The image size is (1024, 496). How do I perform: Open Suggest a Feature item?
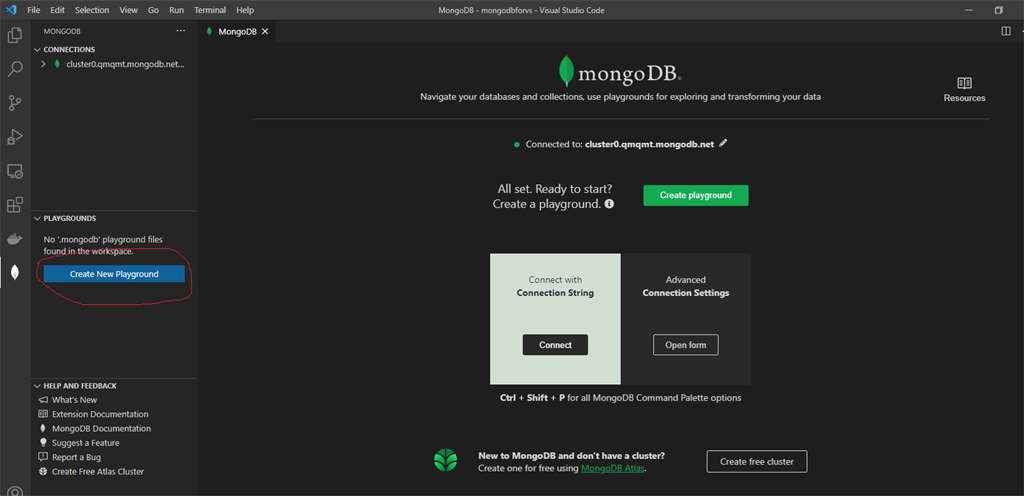point(86,443)
